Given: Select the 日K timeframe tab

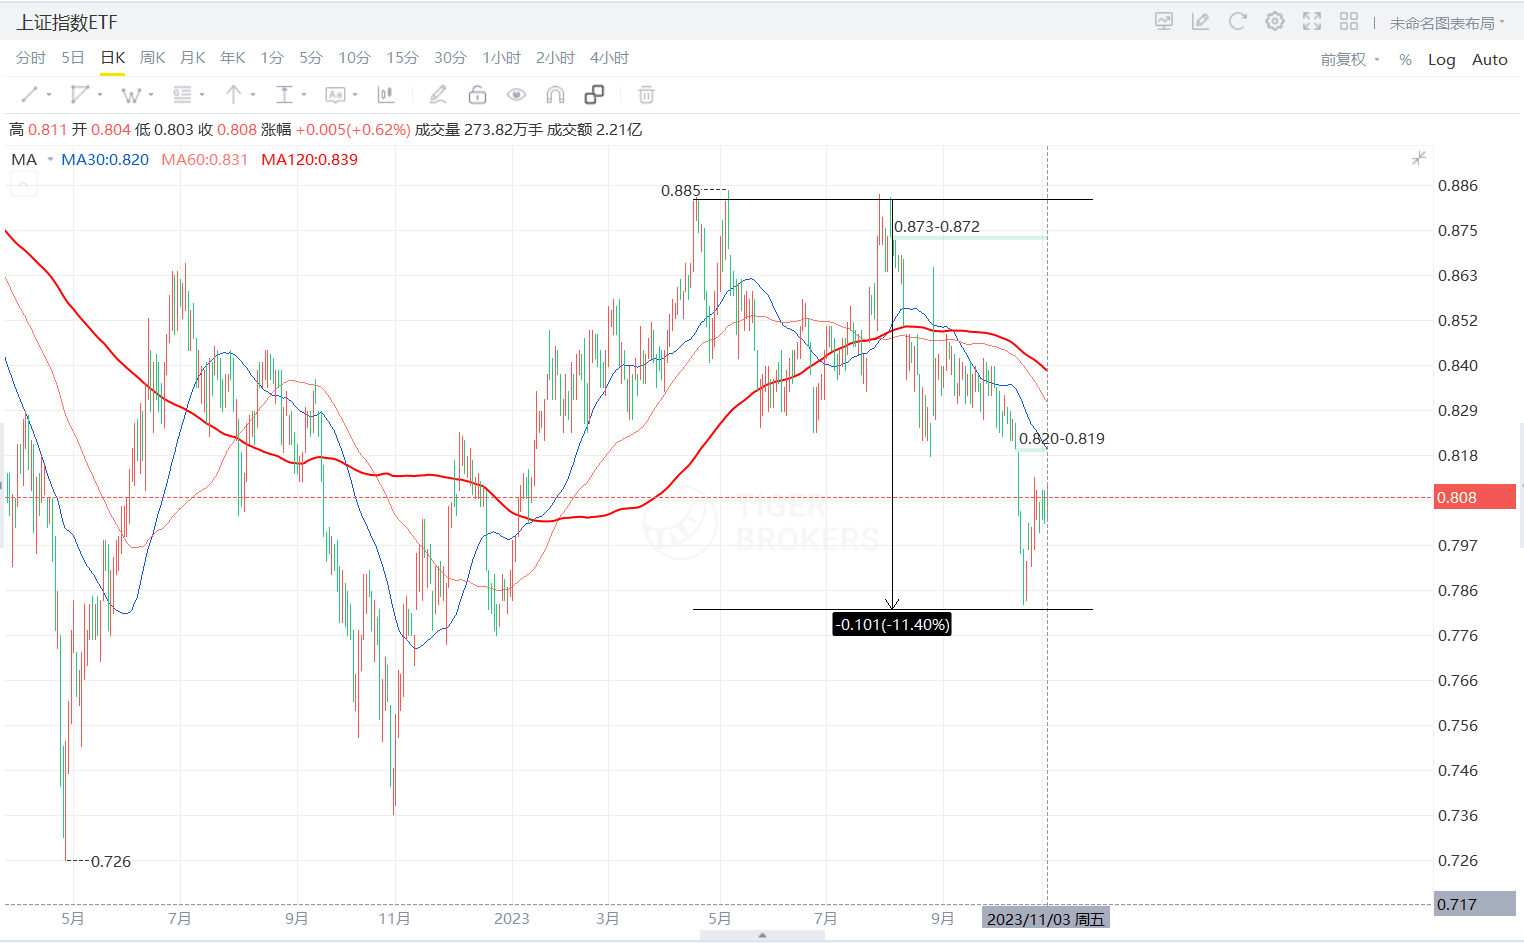Looking at the screenshot, I should coord(113,58).
